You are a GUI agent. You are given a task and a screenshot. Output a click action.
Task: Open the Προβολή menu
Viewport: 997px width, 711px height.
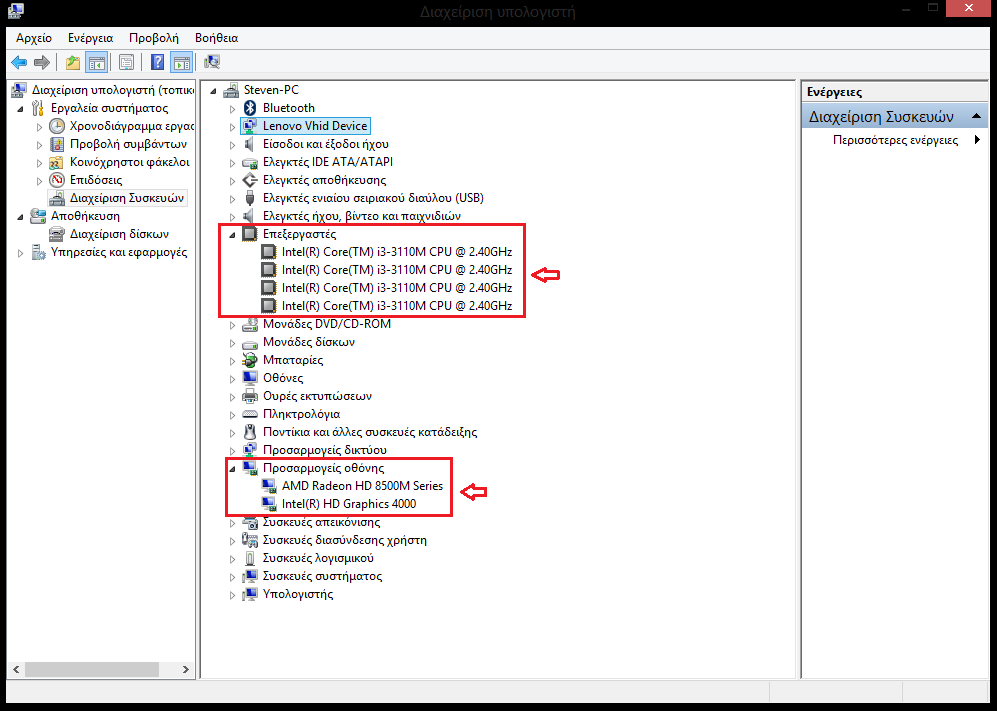pos(154,38)
